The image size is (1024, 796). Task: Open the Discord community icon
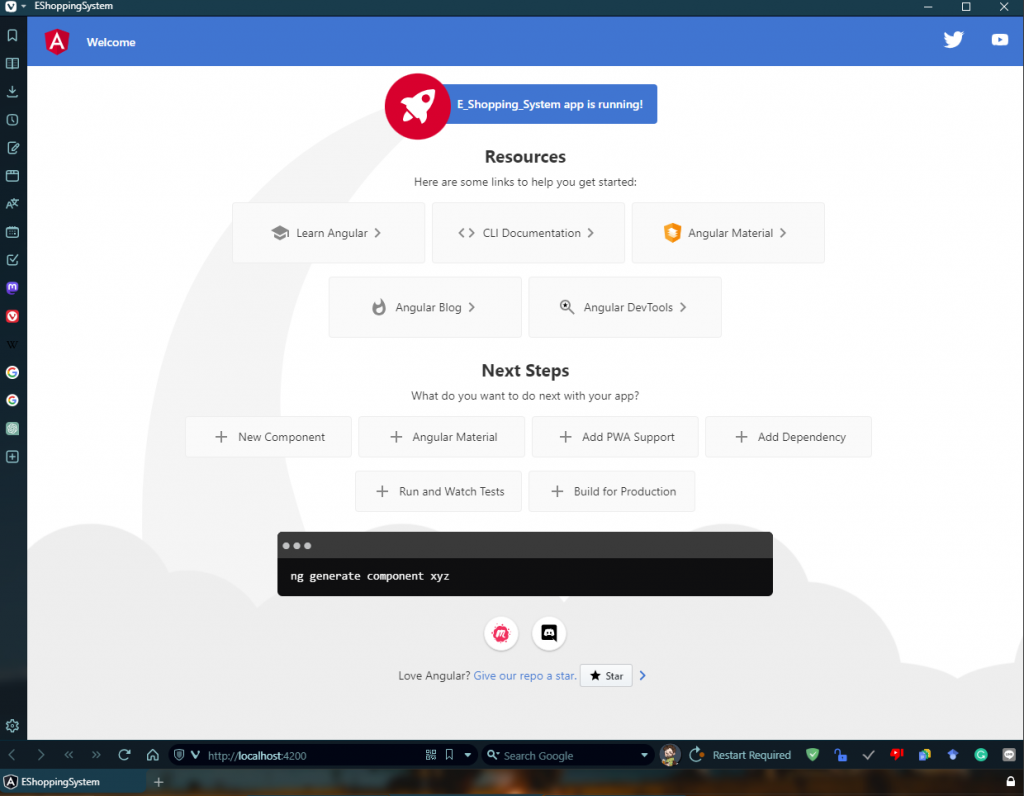[549, 633]
